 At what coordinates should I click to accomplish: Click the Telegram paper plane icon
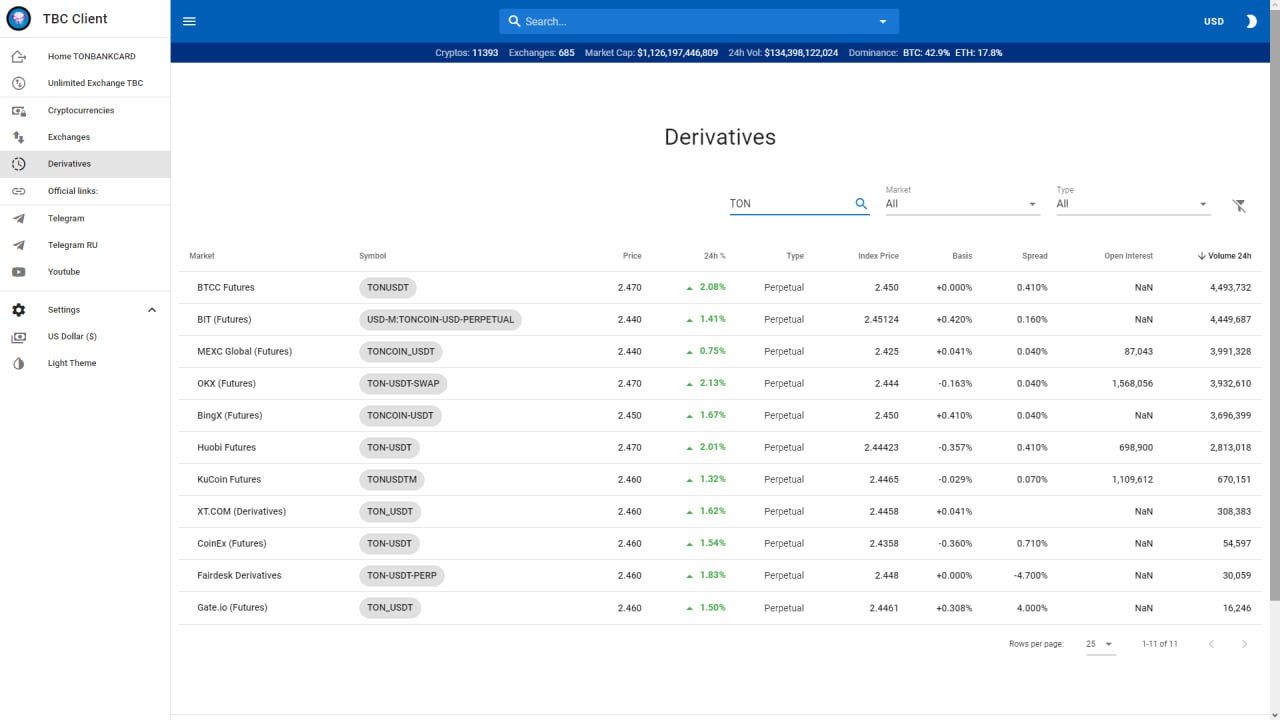pos(19,218)
